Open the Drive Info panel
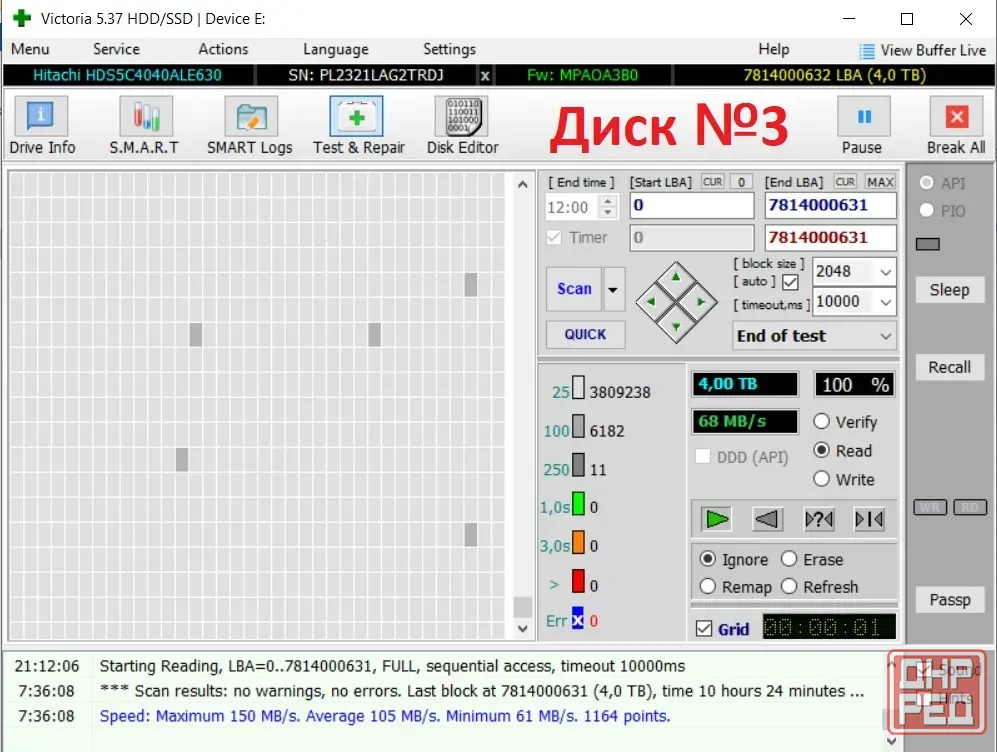Viewport: 997px width, 752px height. pos(41,126)
